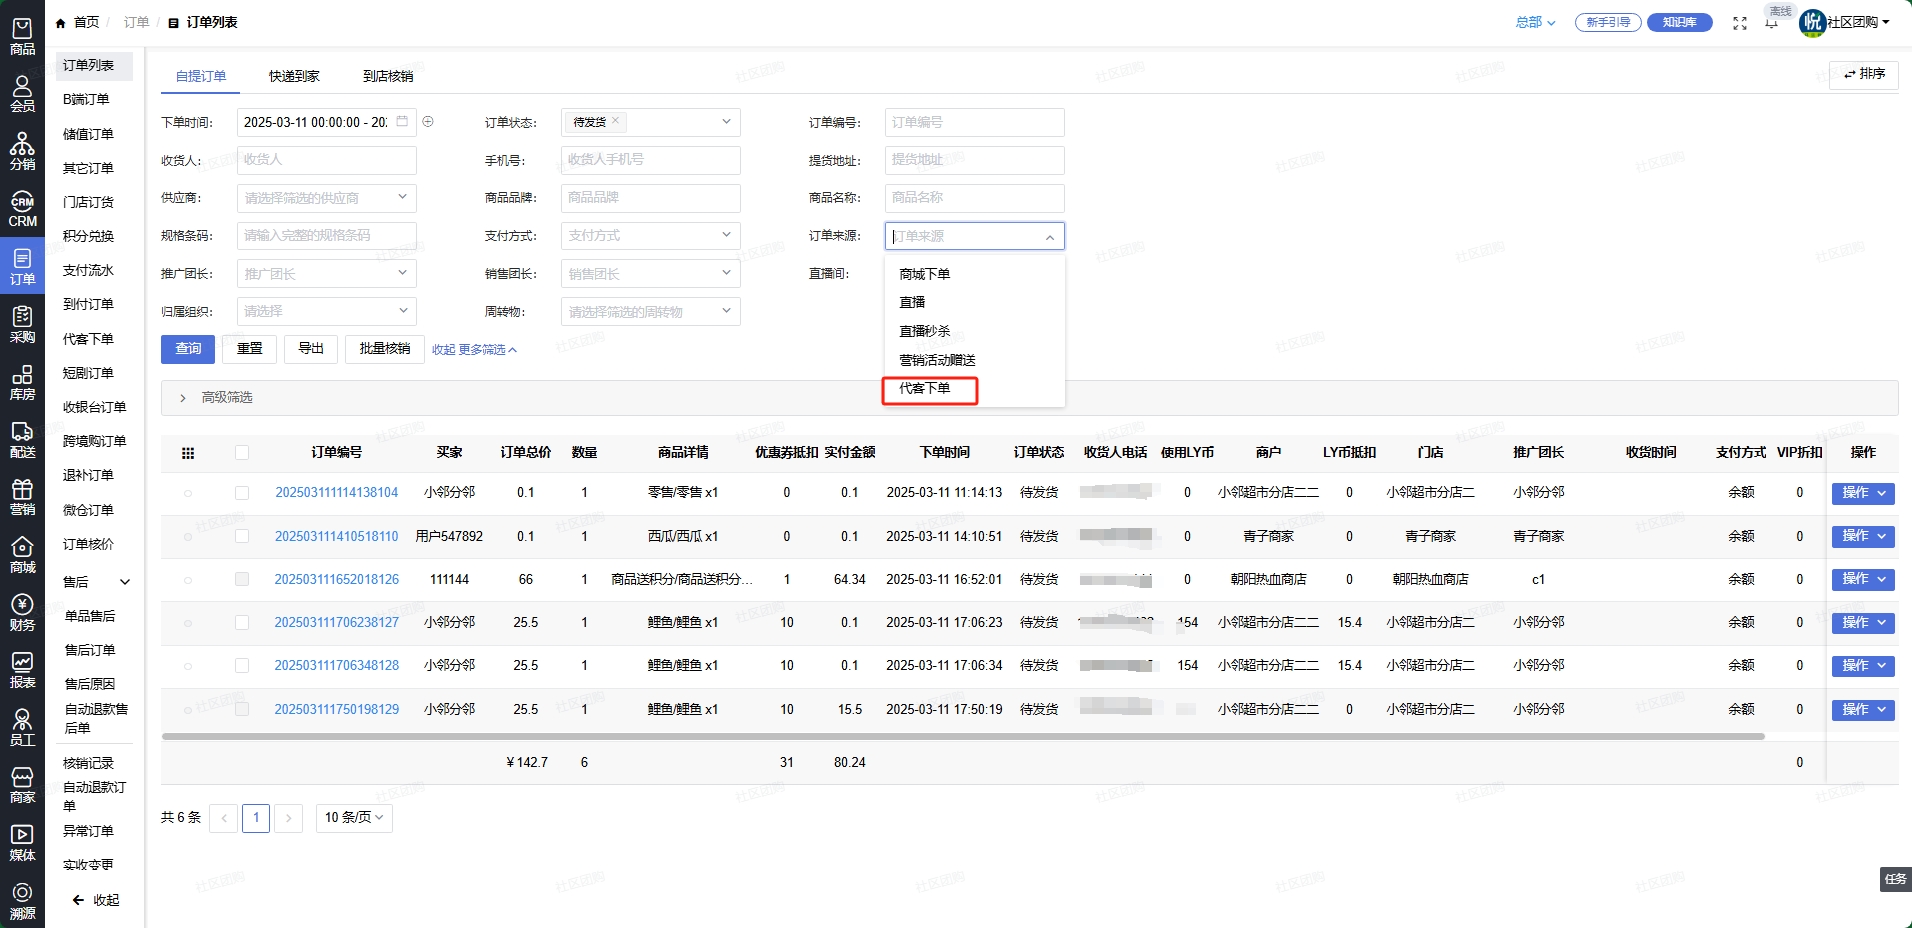1912x928 pixels.
Task: Open order link 202503111652018126
Action: (x=336, y=580)
